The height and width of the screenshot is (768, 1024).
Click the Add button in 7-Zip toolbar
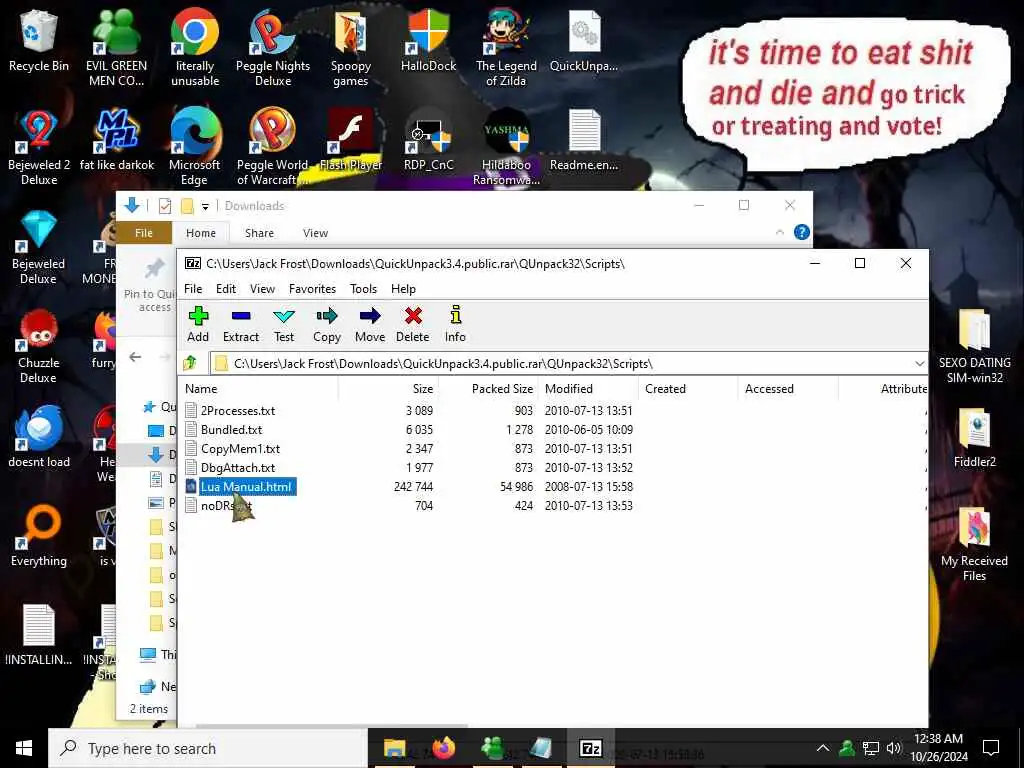pos(198,325)
